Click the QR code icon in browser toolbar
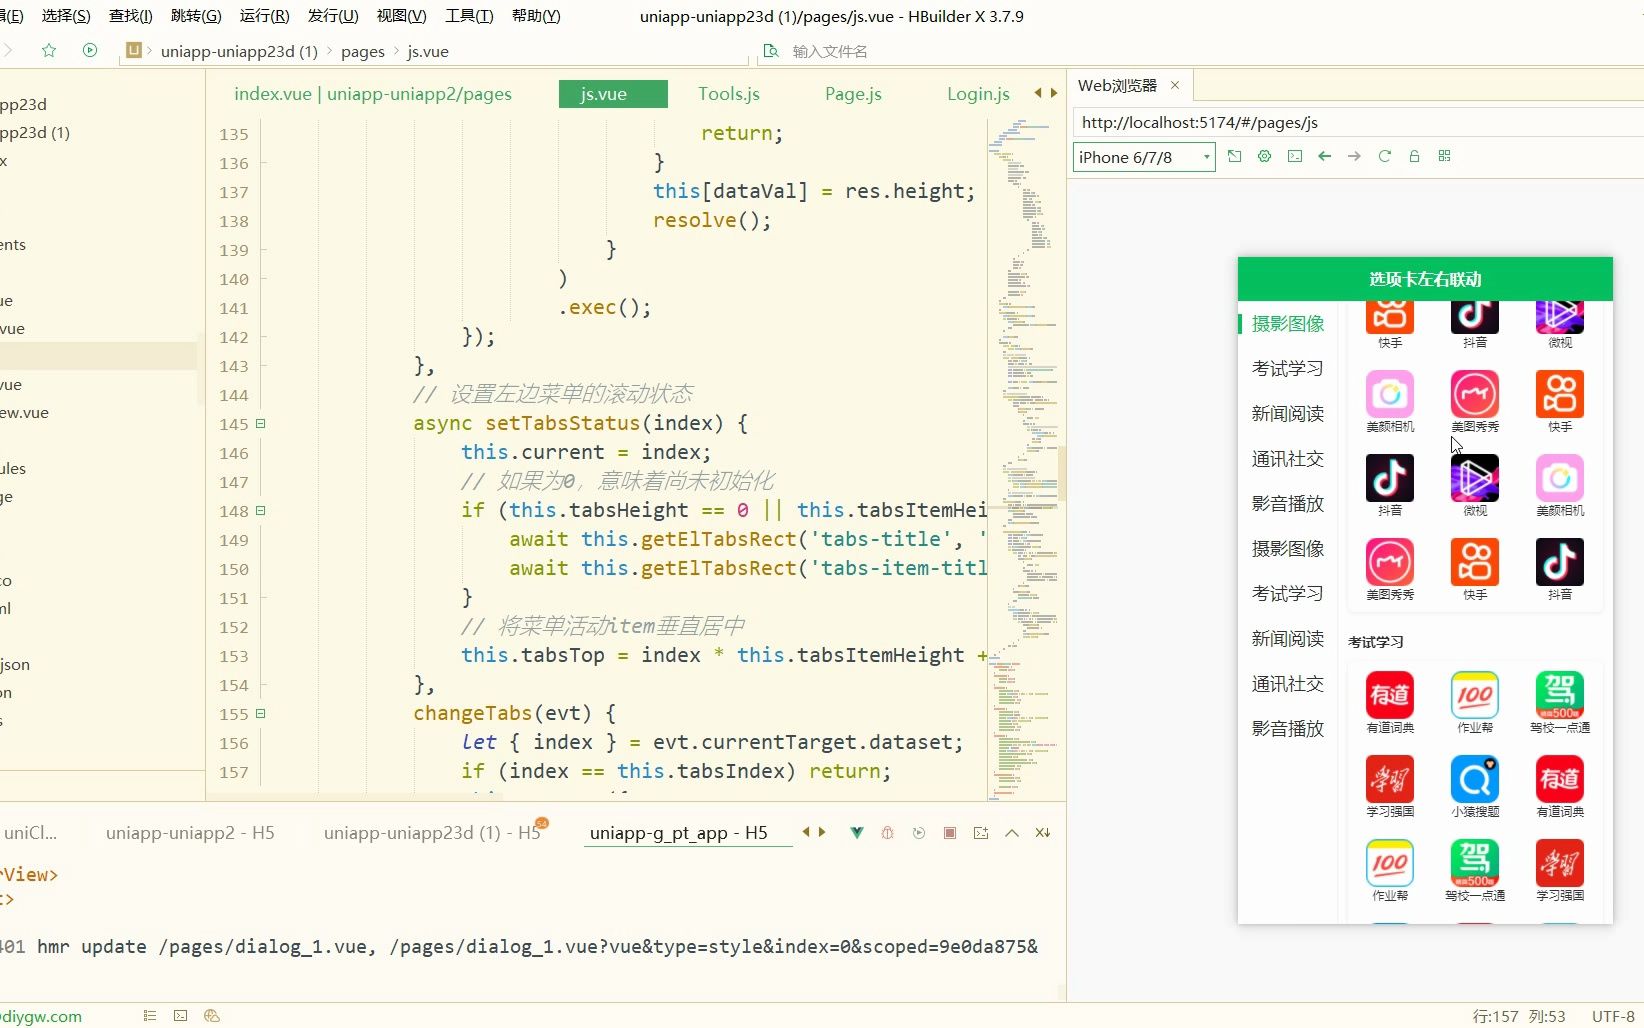Viewport: 1644px width, 1028px height. coord(1445,156)
